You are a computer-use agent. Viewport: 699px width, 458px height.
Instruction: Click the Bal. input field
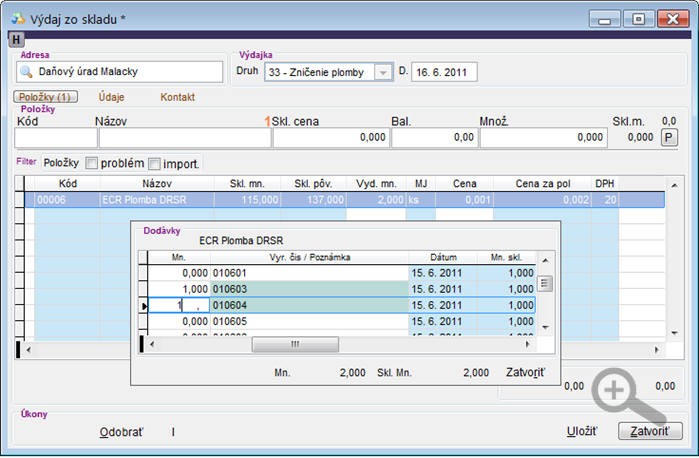pos(435,138)
